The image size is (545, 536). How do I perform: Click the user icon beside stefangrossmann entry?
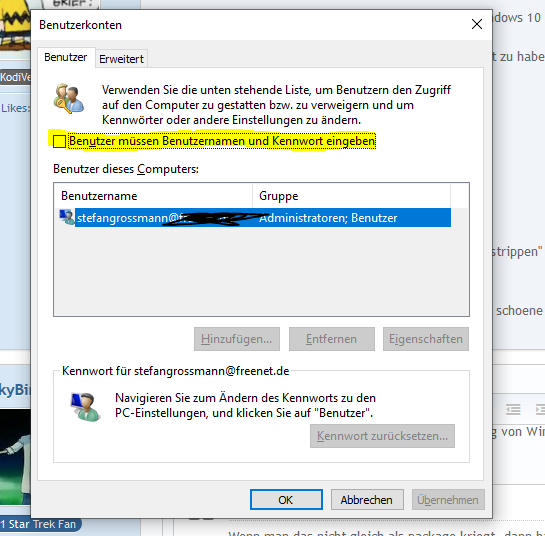tap(67, 217)
